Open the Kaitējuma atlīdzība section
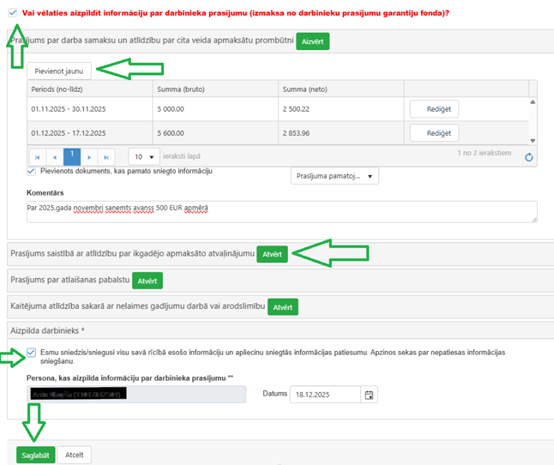Viewport: 554px width, 465px height. tap(283, 307)
